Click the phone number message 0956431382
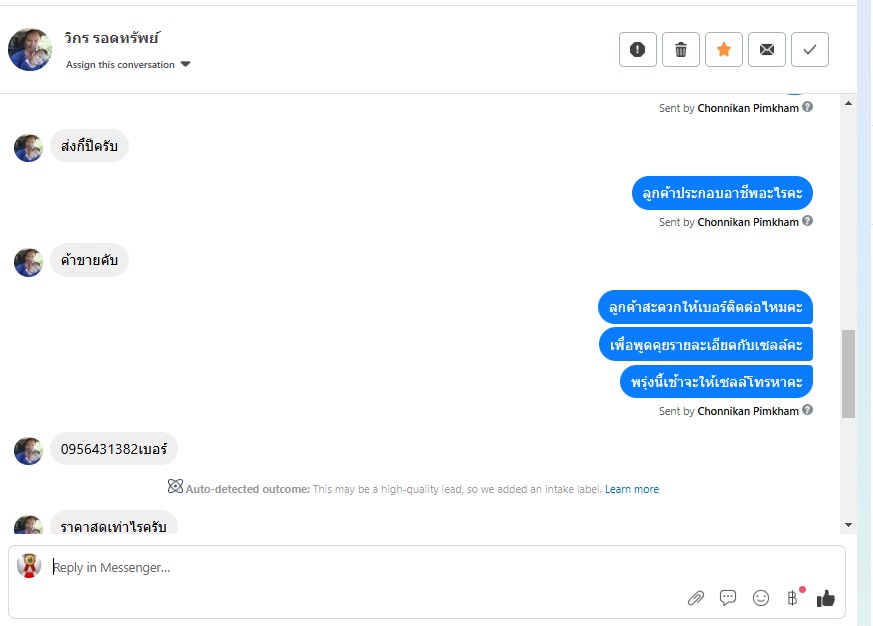Viewport: 873px width, 626px height. (114, 449)
